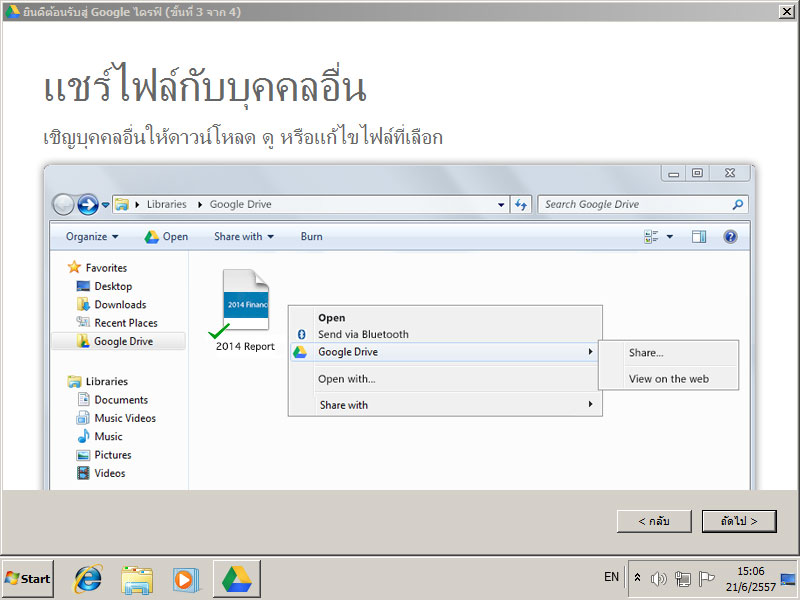Minimize the illustrated Explorer window

pyautogui.click(x=674, y=173)
